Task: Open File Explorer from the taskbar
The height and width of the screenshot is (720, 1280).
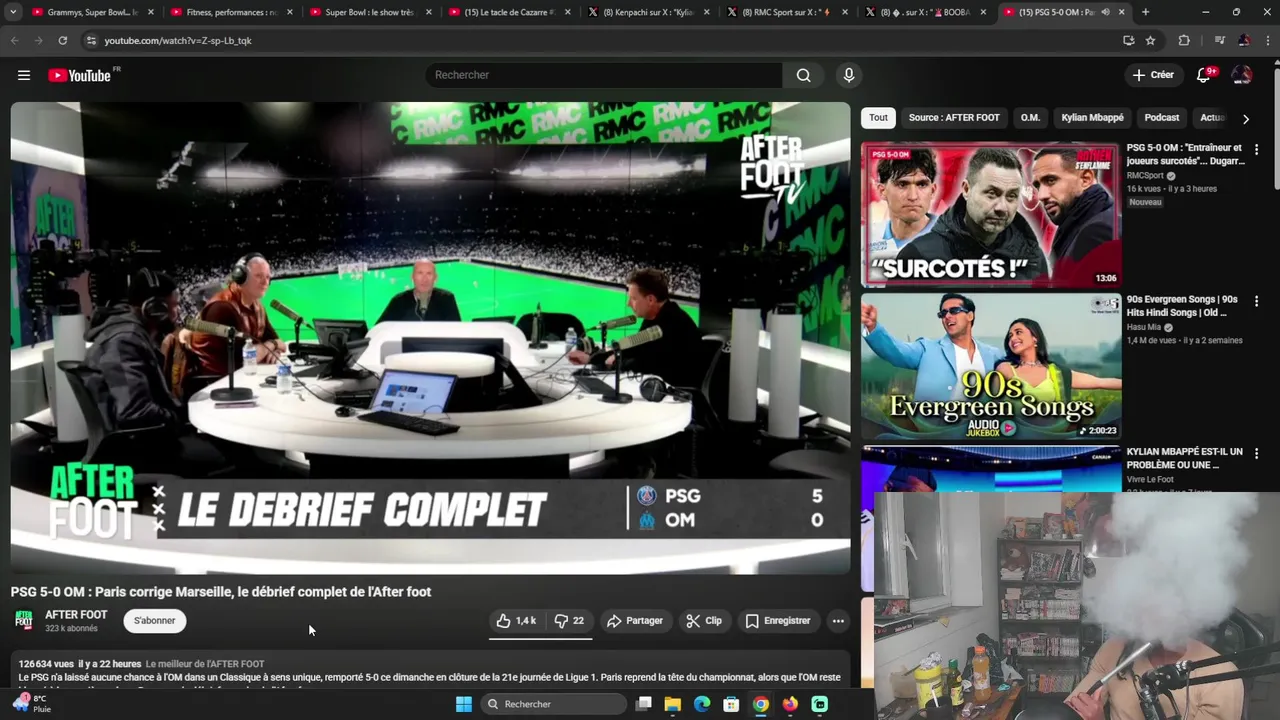Action: point(673,704)
